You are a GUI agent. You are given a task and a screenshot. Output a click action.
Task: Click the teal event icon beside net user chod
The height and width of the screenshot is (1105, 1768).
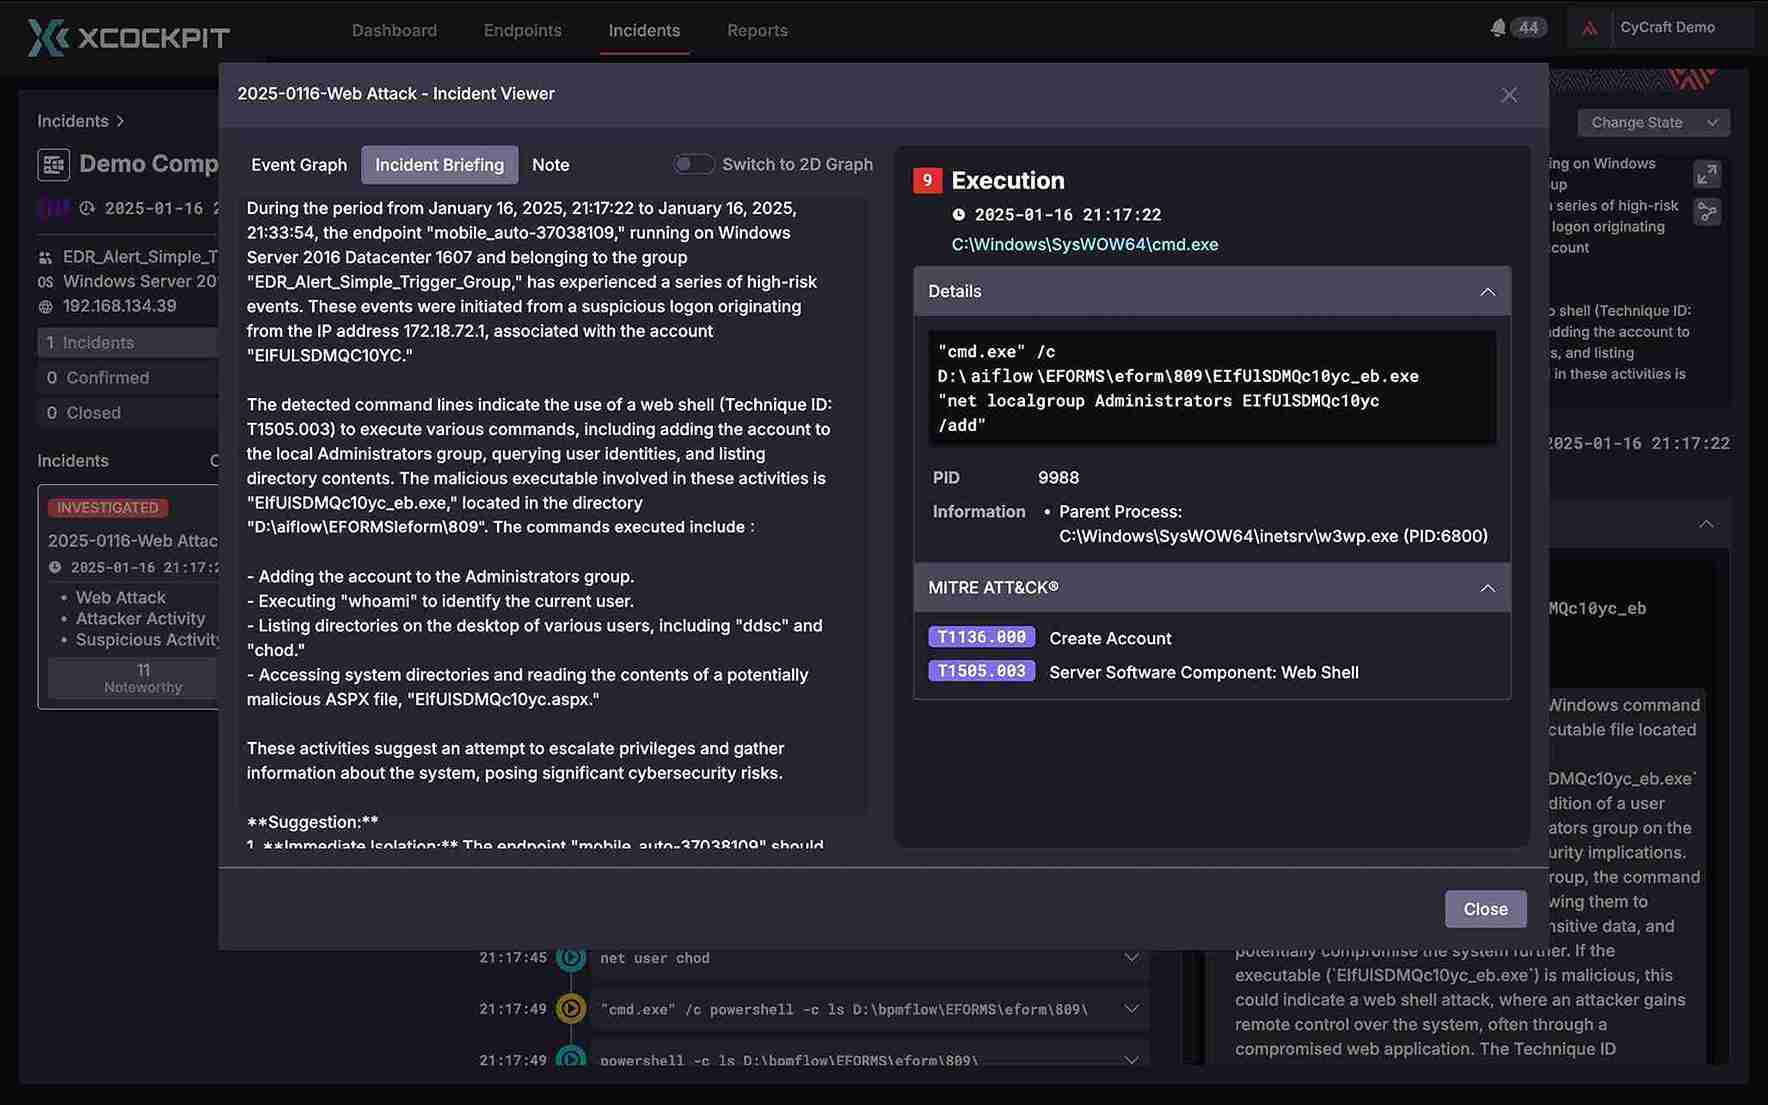click(570, 958)
